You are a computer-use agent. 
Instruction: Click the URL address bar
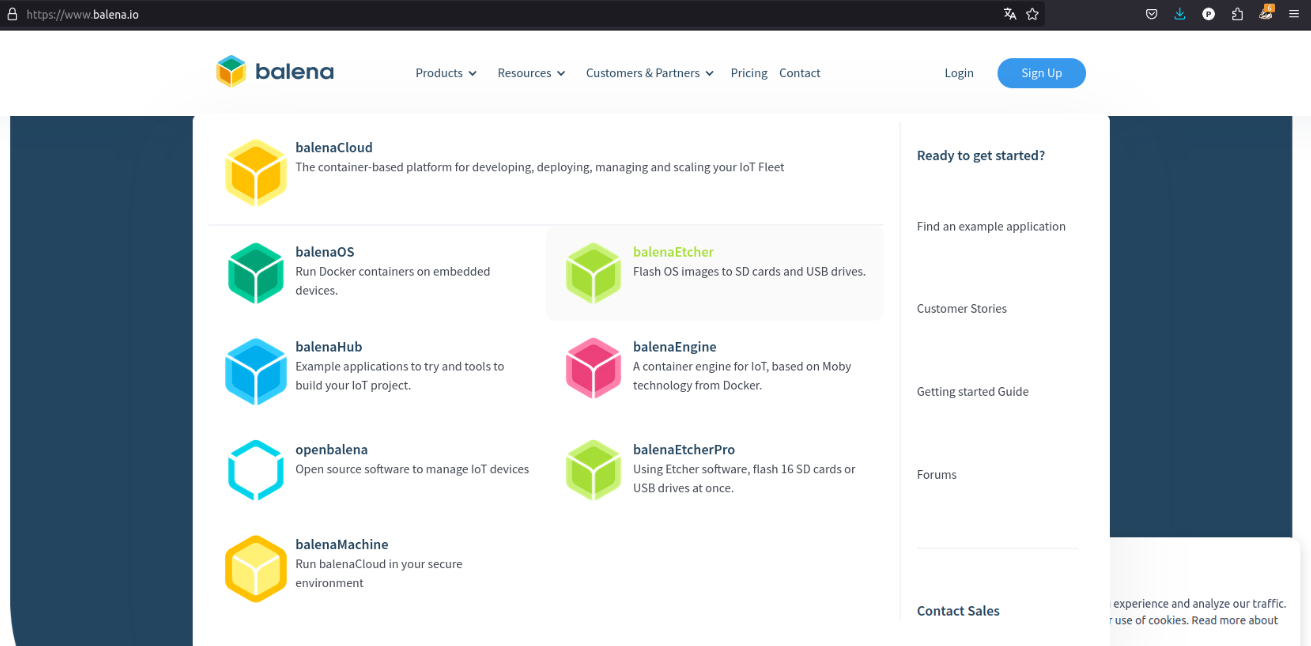tap(500, 14)
